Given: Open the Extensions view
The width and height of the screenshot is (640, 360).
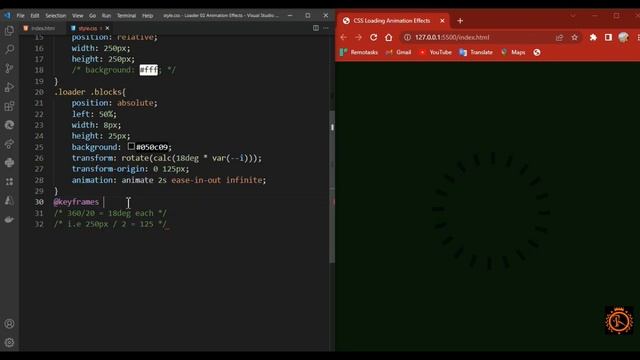Looking at the screenshot, I should pyautogui.click(x=9, y=106).
